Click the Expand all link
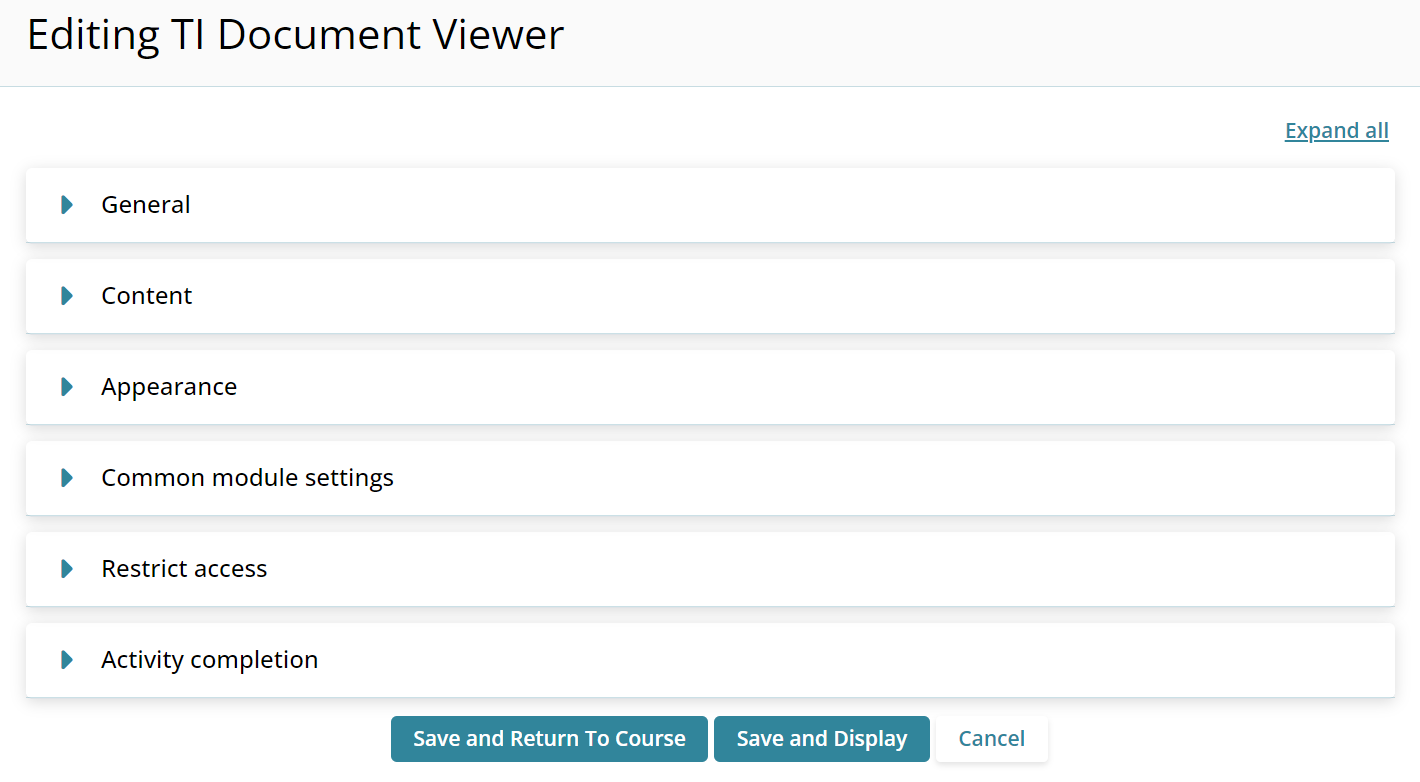The width and height of the screenshot is (1420, 782). [x=1336, y=131]
